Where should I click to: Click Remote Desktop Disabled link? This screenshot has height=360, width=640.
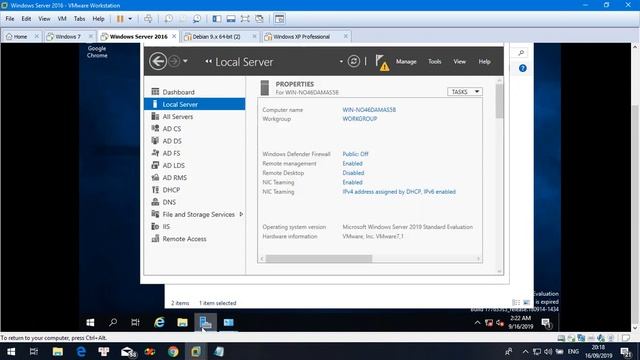353,173
